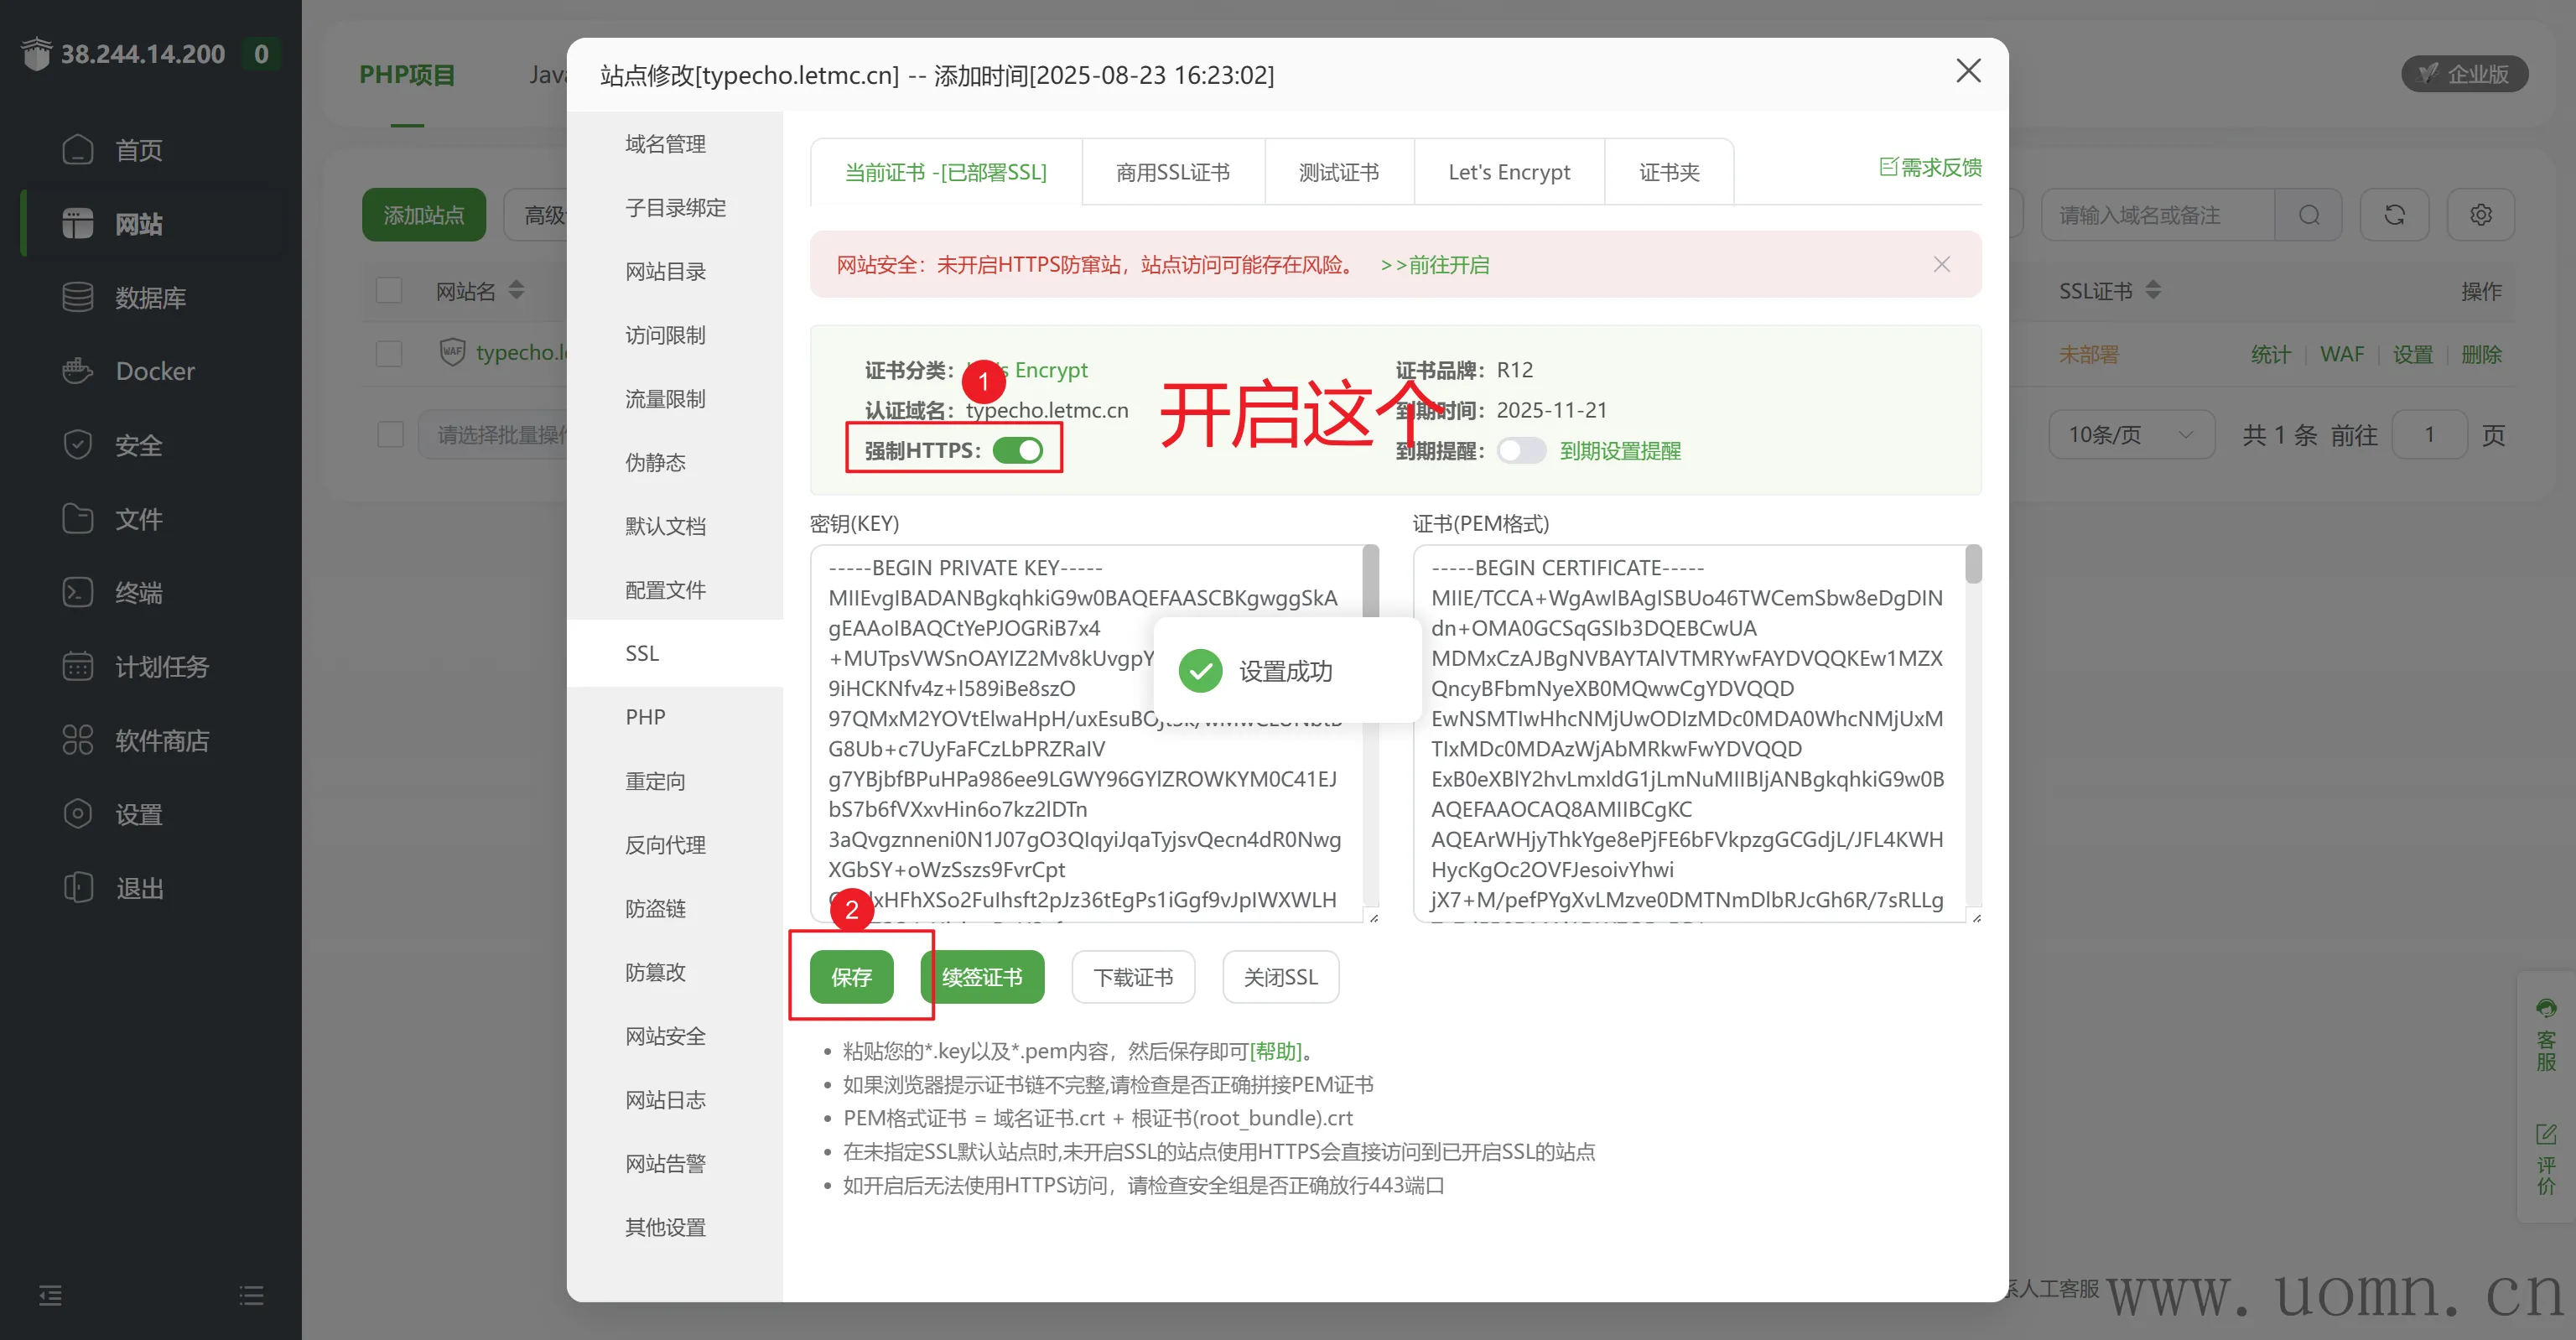This screenshot has width=2576, height=1340.
Task: Click the private key textarea scrollbar
Action: 1370,580
